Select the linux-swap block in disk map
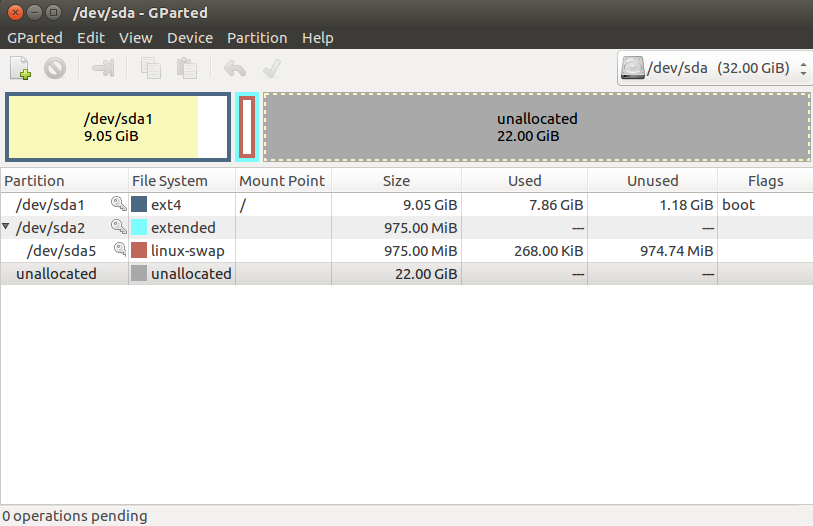 tap(247, 127)
